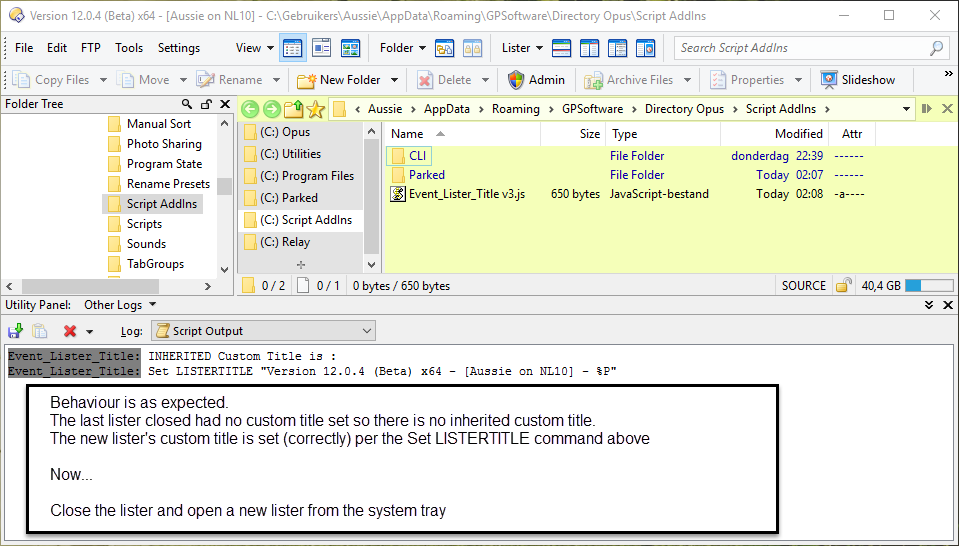Viewport: 959px width, 546px height.
Task: Click Folder Options icon next to Folder menu
Action: (444, 48)
